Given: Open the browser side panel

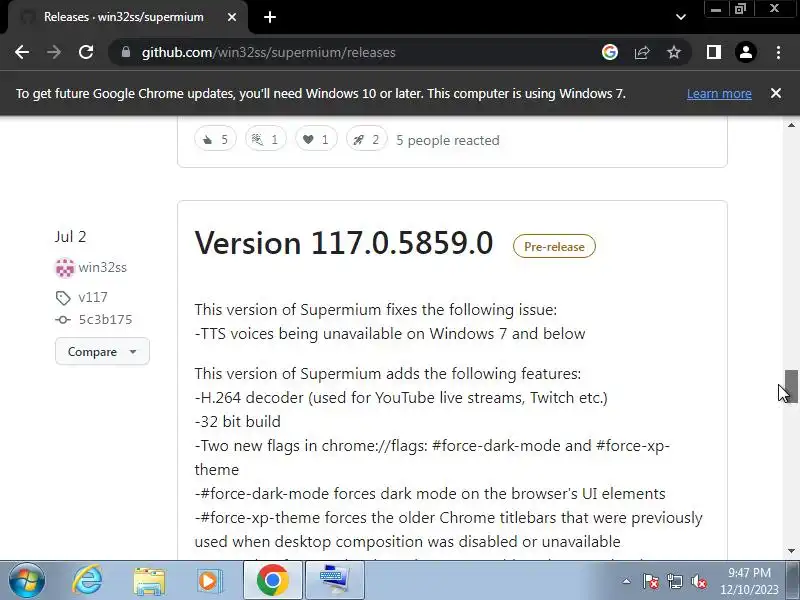Looking at the screenshot, I should point(714,52).
